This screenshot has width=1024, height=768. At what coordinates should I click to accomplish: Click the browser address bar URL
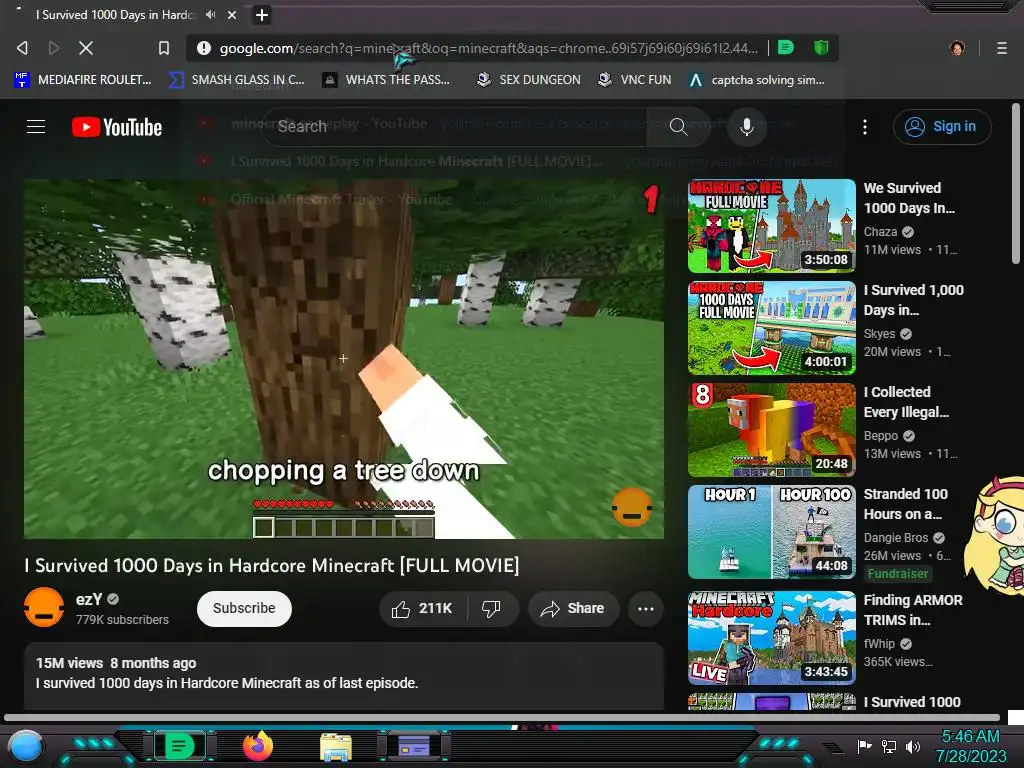pos(488,48)
